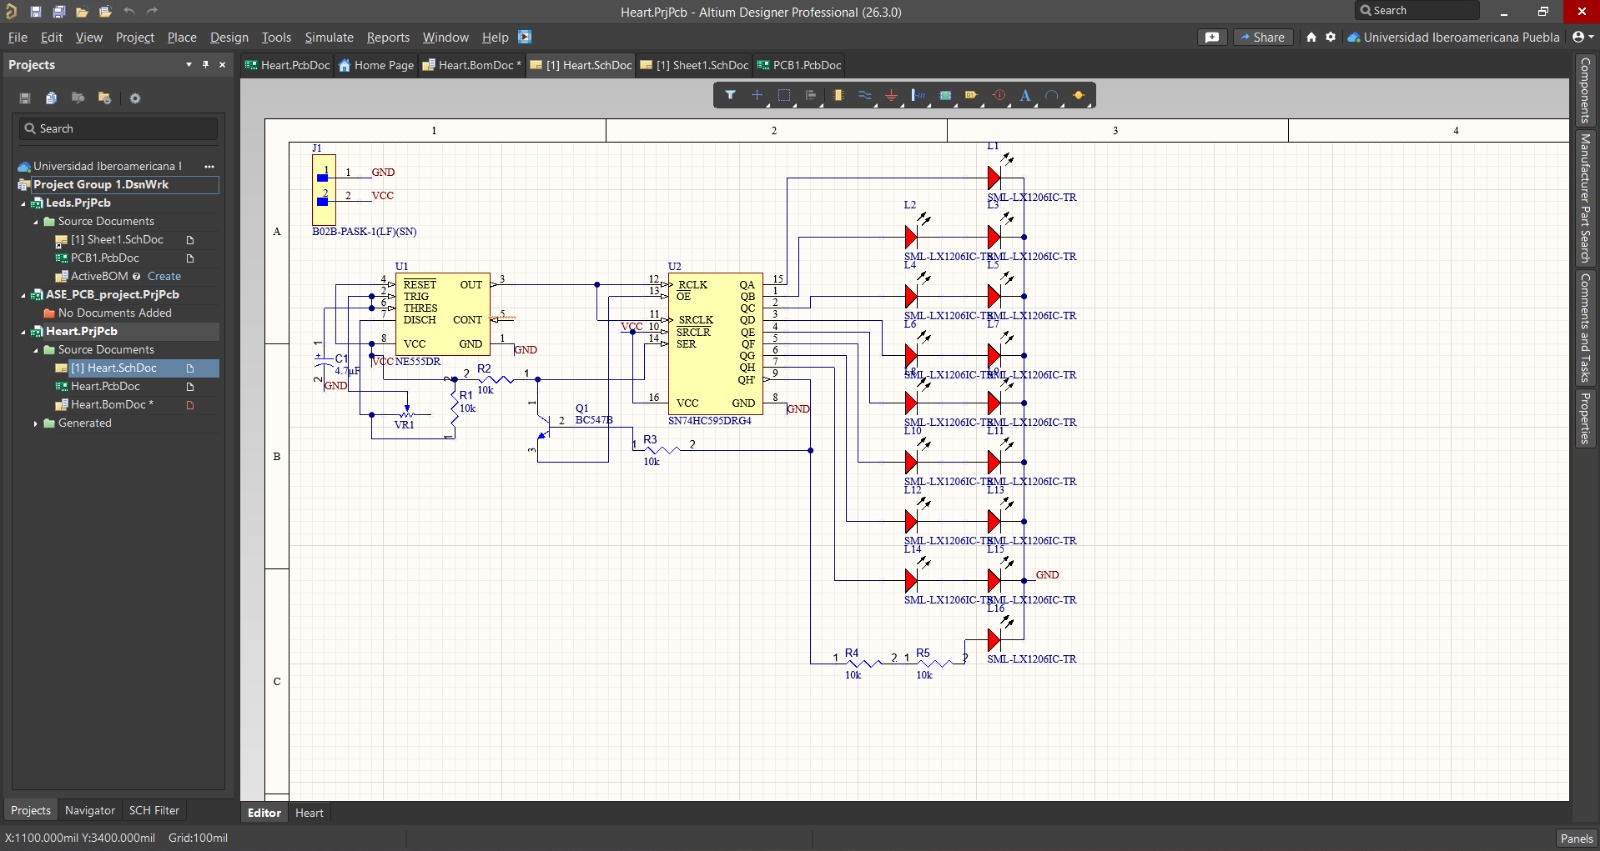This screenshot has height=851, width=1600.
Task: Expand the Generated folder
Action: coord(36,424)
